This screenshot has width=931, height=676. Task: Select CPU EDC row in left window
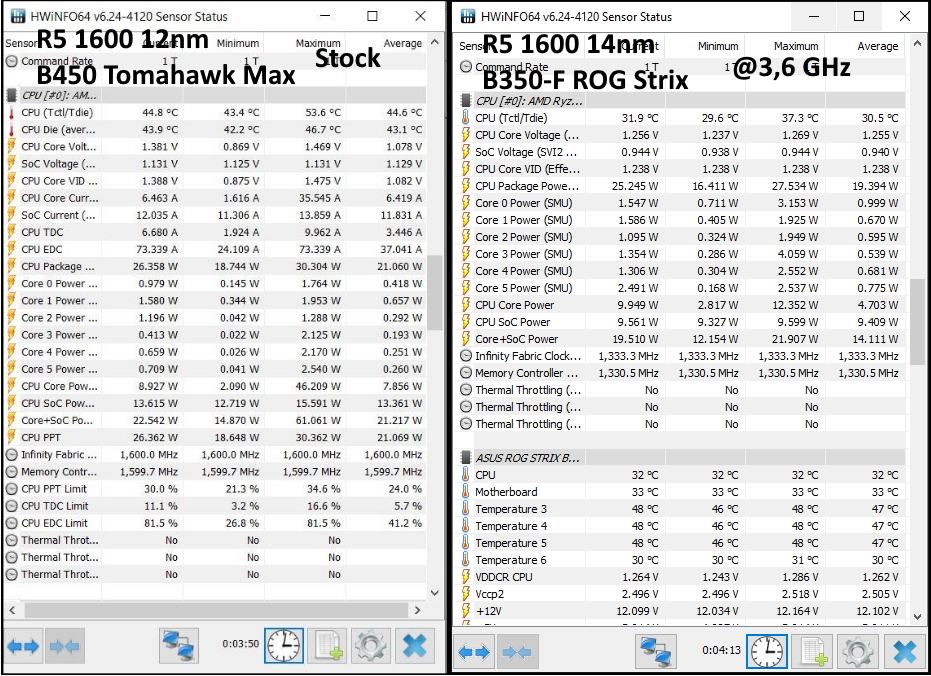(215, 249)
